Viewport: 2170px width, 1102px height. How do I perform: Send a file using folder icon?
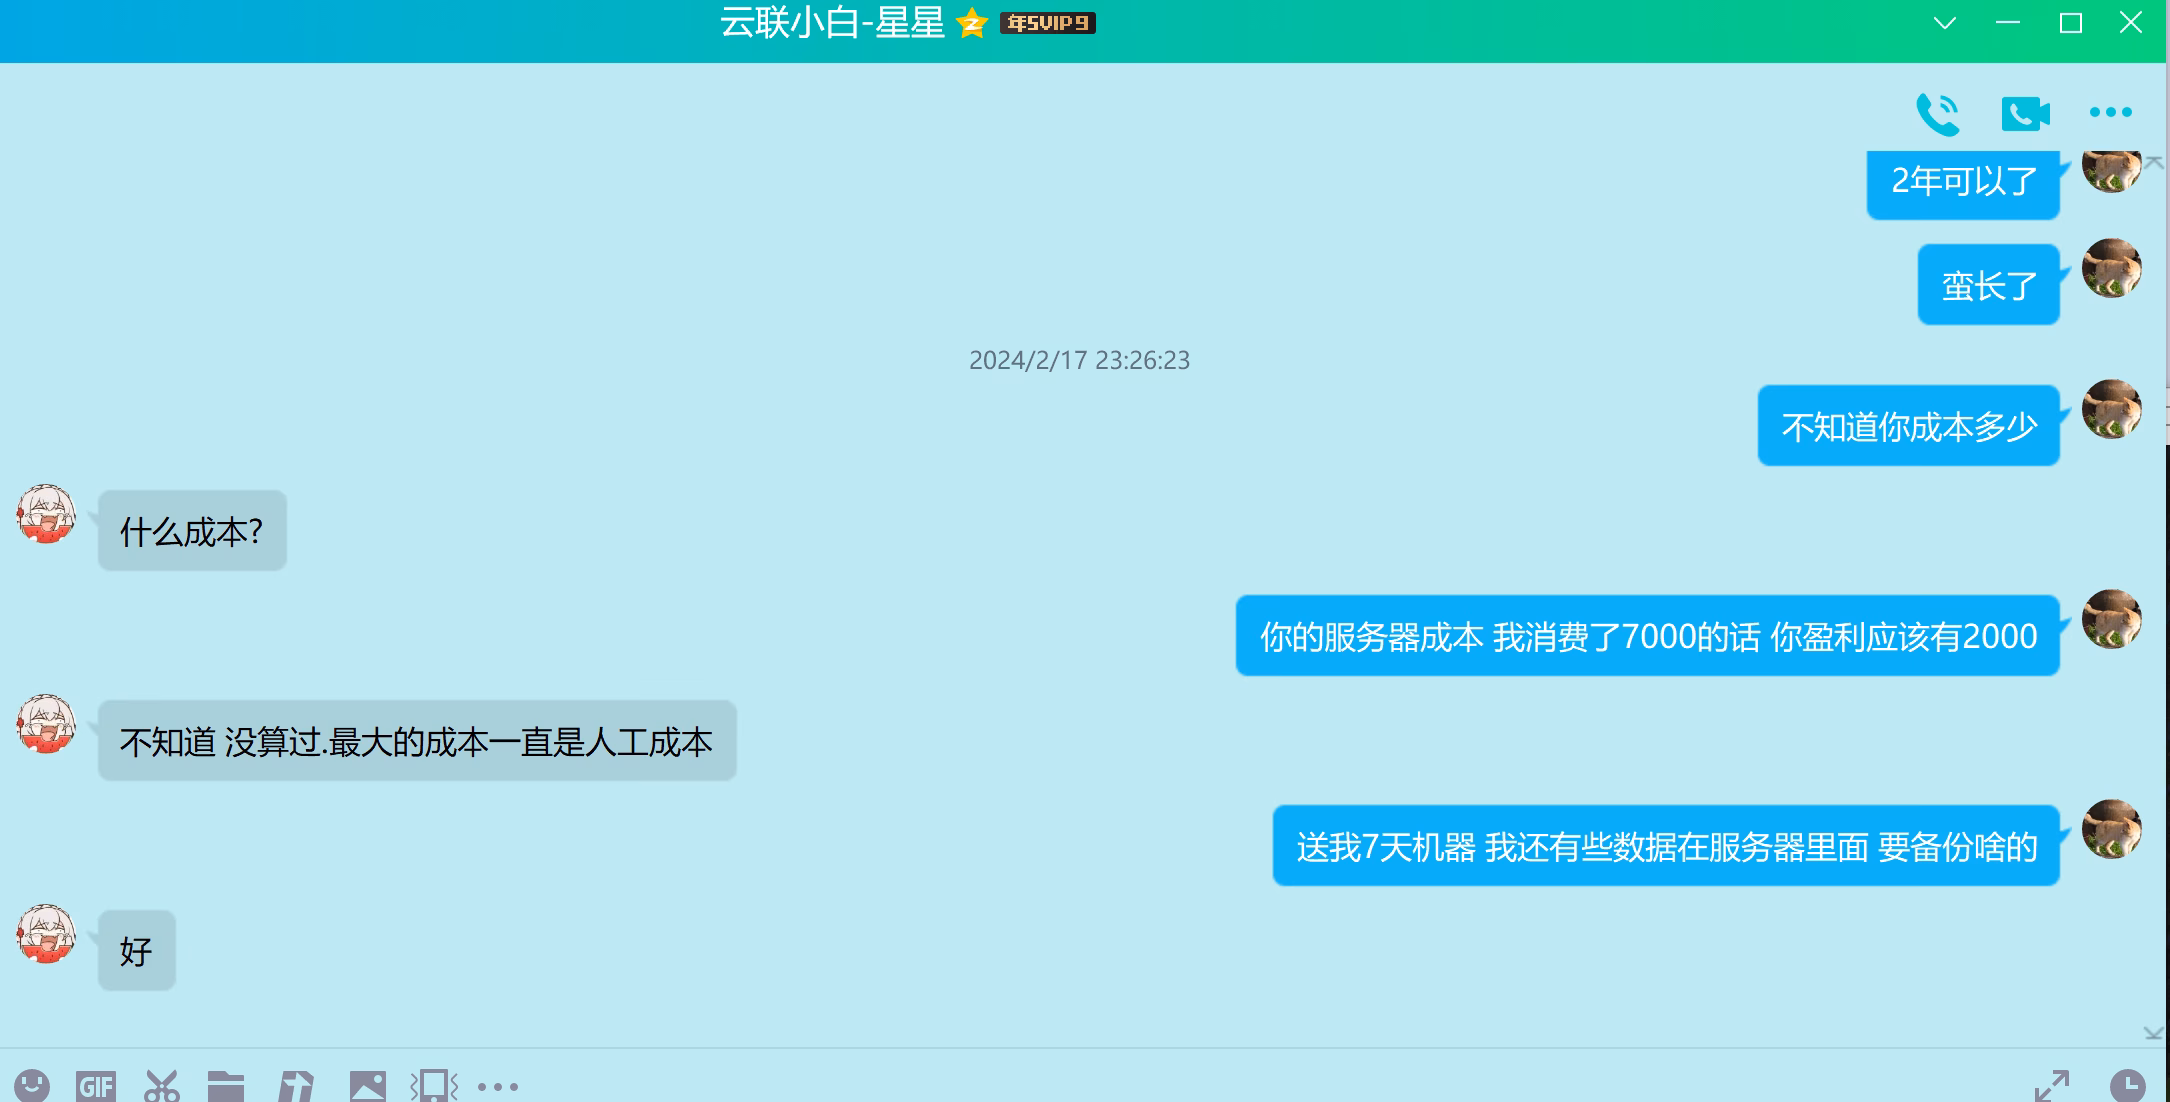[226, 1086]
